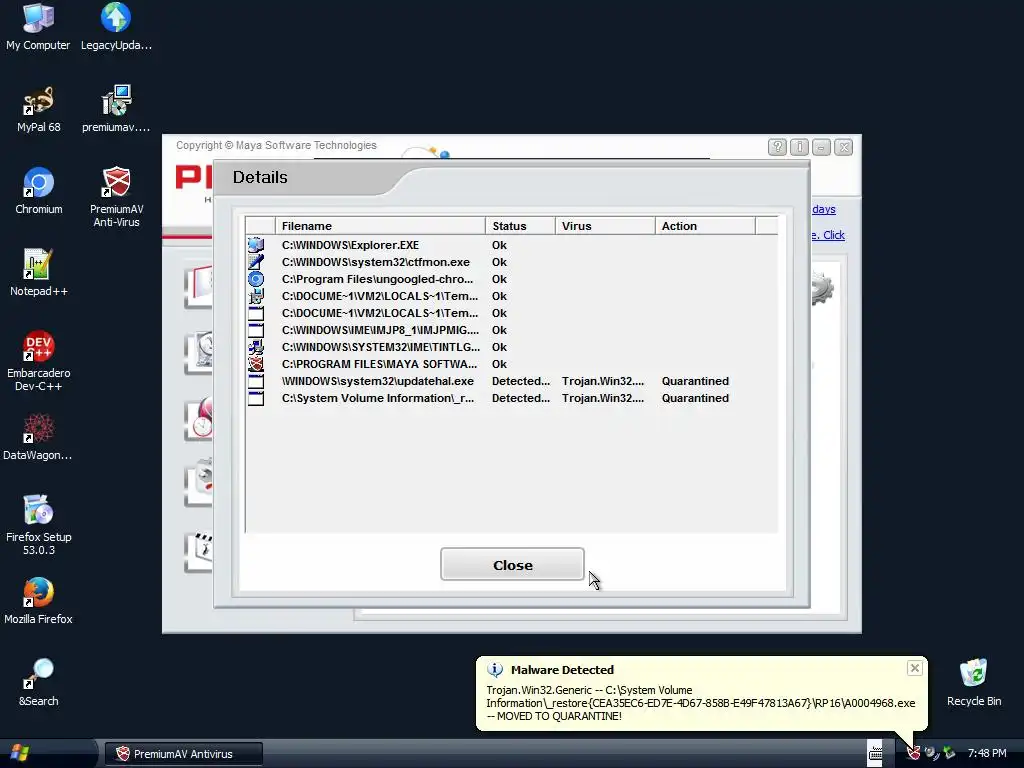Screen dimensions: 1024x768
Task: Select the \WINDOWS\system32\updatehal.exe row
Action: tap(511, 381)
